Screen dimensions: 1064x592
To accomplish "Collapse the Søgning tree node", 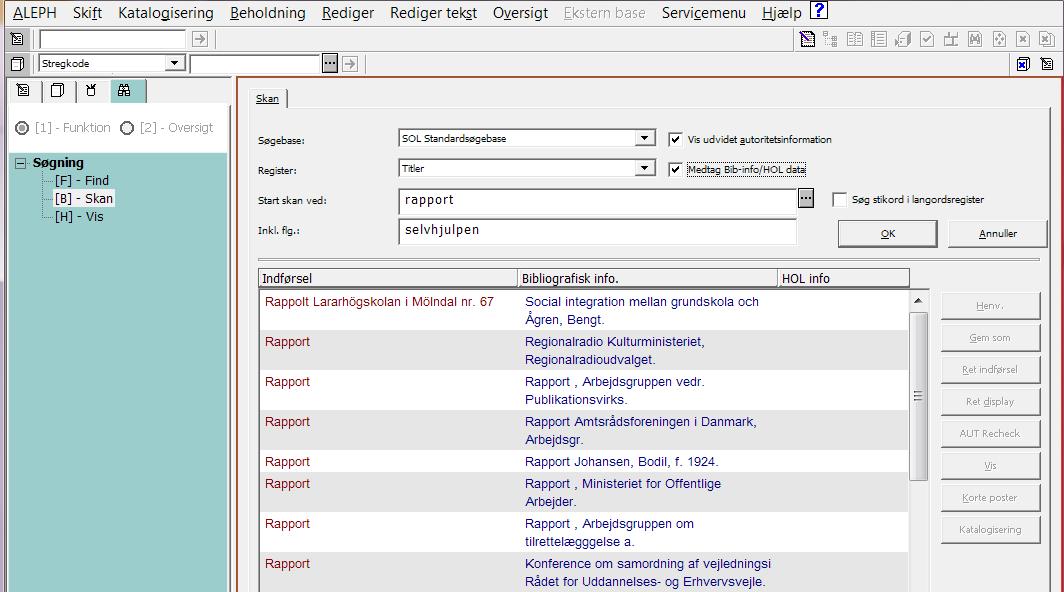I will (20, 163).
